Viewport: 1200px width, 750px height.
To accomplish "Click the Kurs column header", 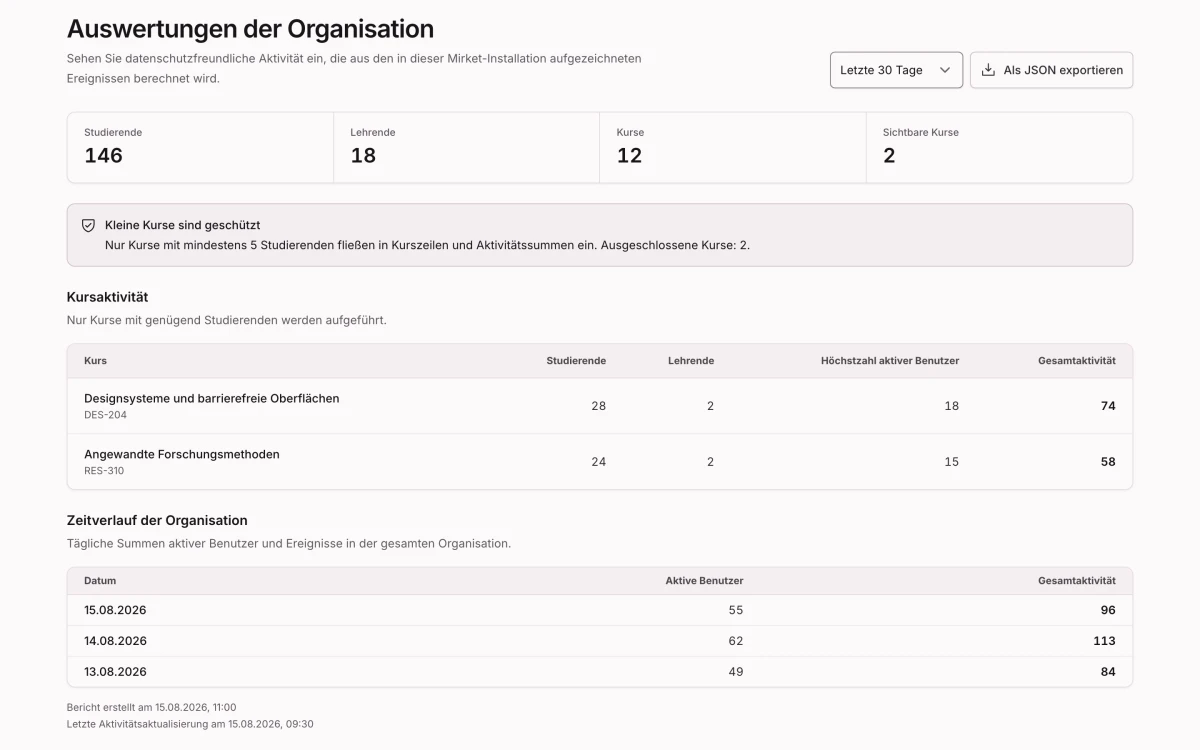I will [95, 361].
